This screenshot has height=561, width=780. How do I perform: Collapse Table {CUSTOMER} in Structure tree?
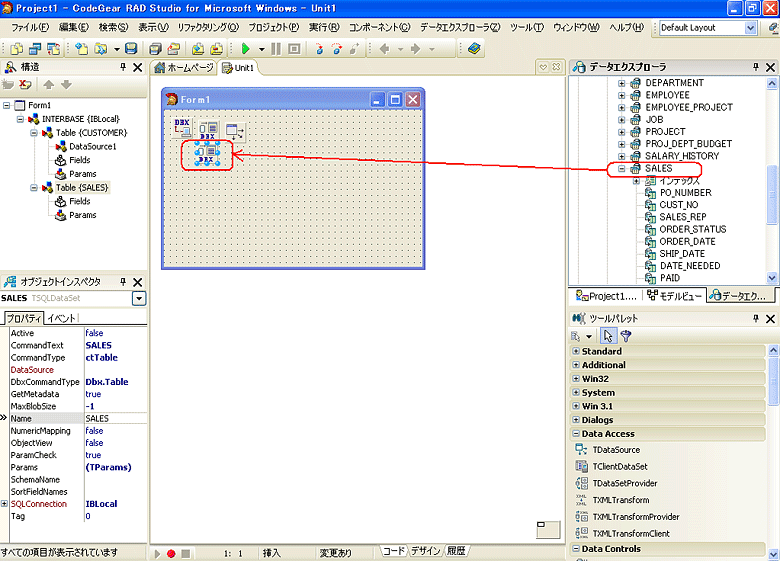click(x=34, y=133)
